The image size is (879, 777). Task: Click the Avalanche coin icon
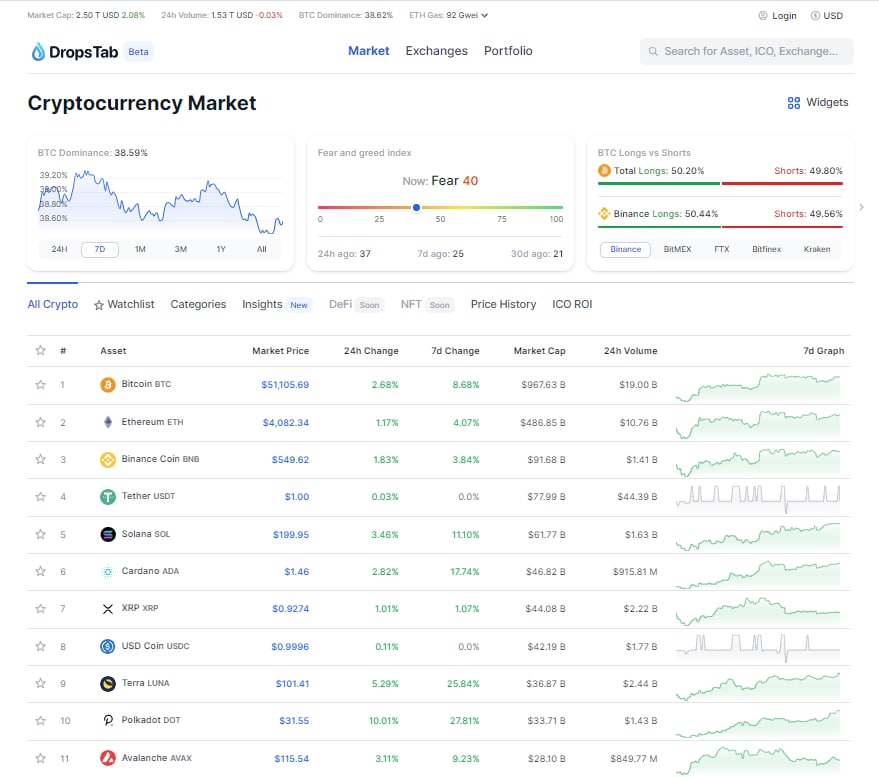(108, 758)
